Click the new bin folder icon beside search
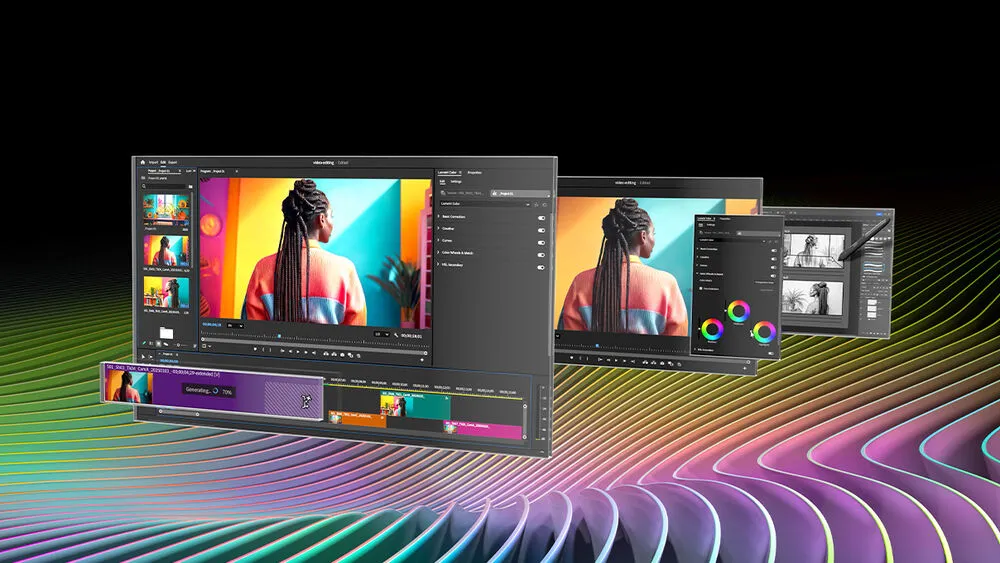 (190, 186)
